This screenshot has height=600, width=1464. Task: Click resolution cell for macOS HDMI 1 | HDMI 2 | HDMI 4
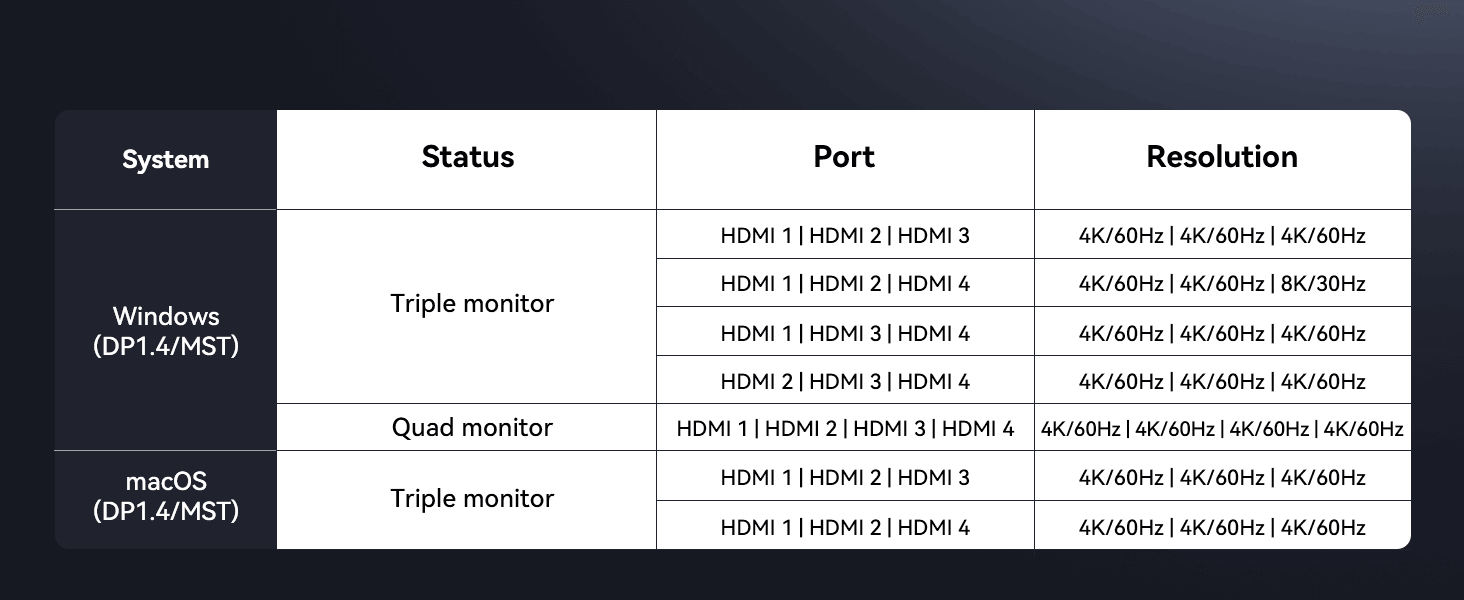[1222, 527]
